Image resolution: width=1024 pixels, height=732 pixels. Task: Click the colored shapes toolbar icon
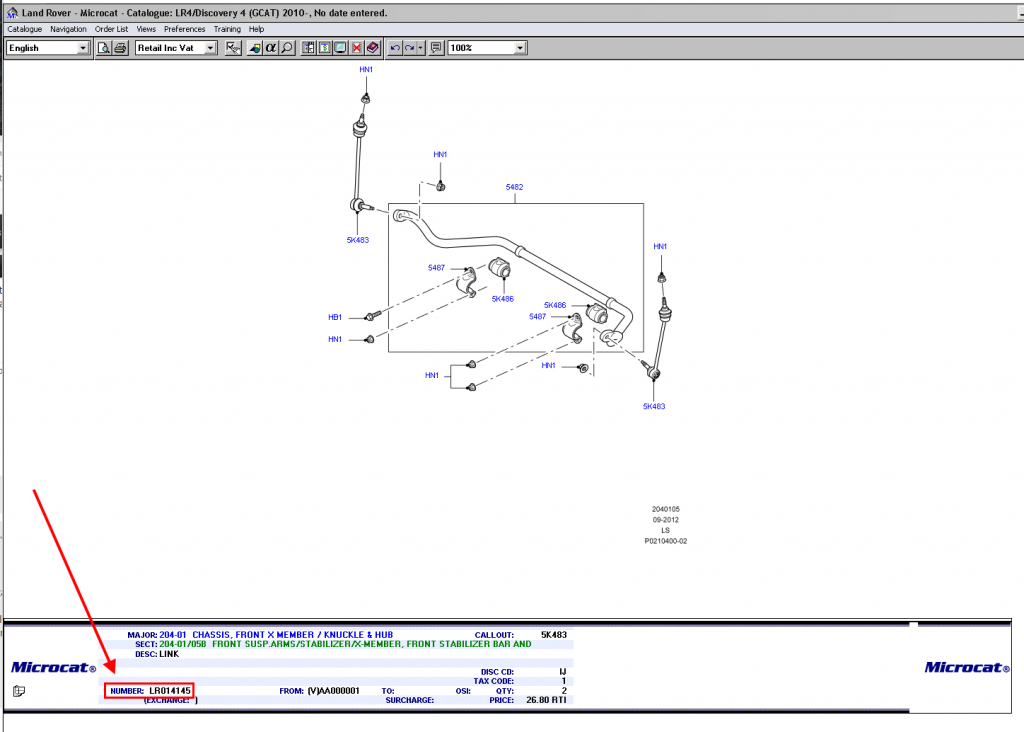point(255,48)
